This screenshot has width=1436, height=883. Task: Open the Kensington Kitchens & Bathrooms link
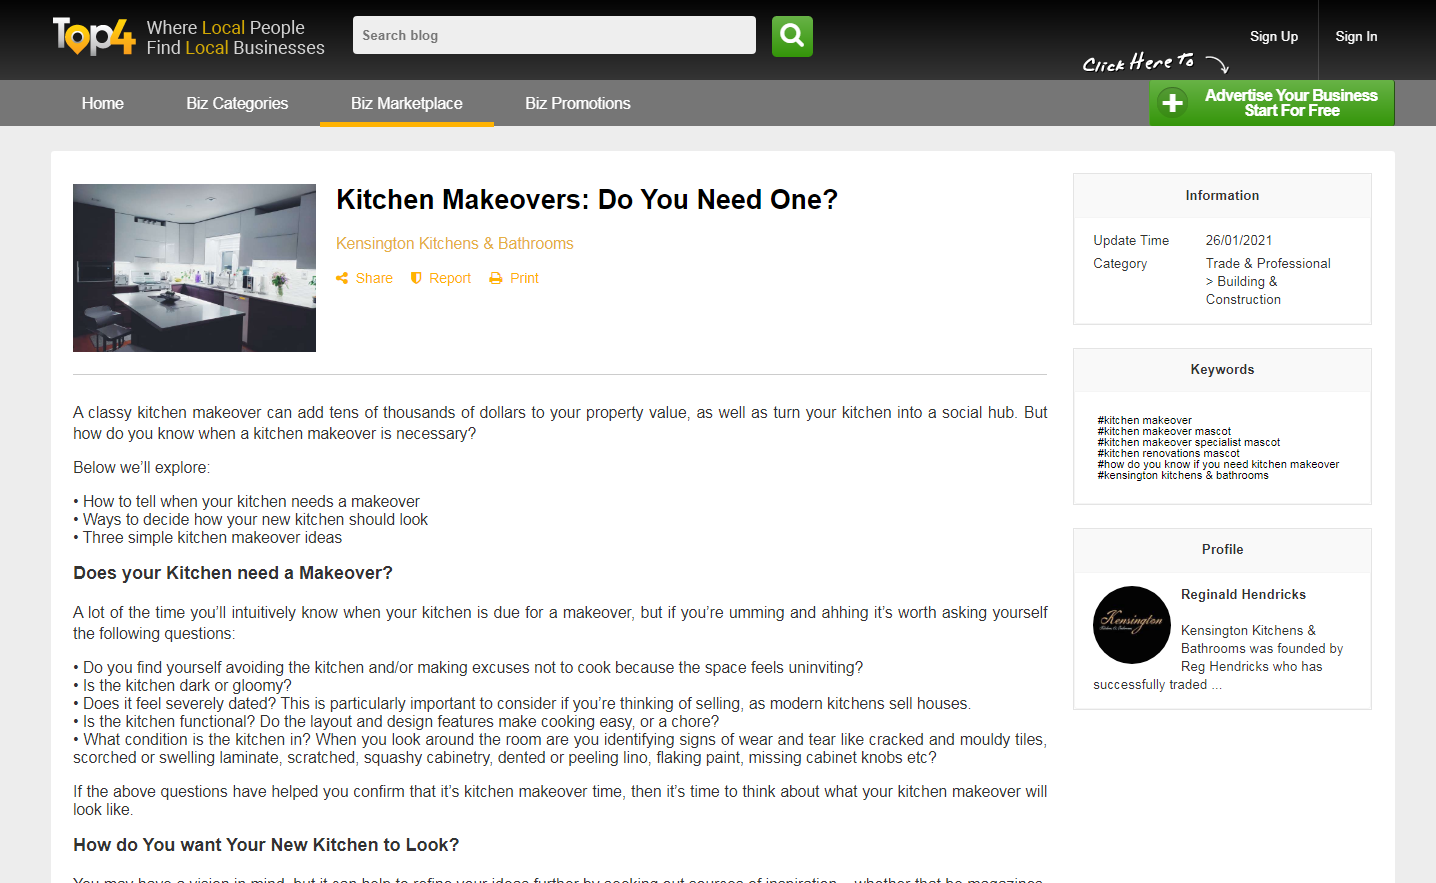pyautogui.click(x=454, y=243)
